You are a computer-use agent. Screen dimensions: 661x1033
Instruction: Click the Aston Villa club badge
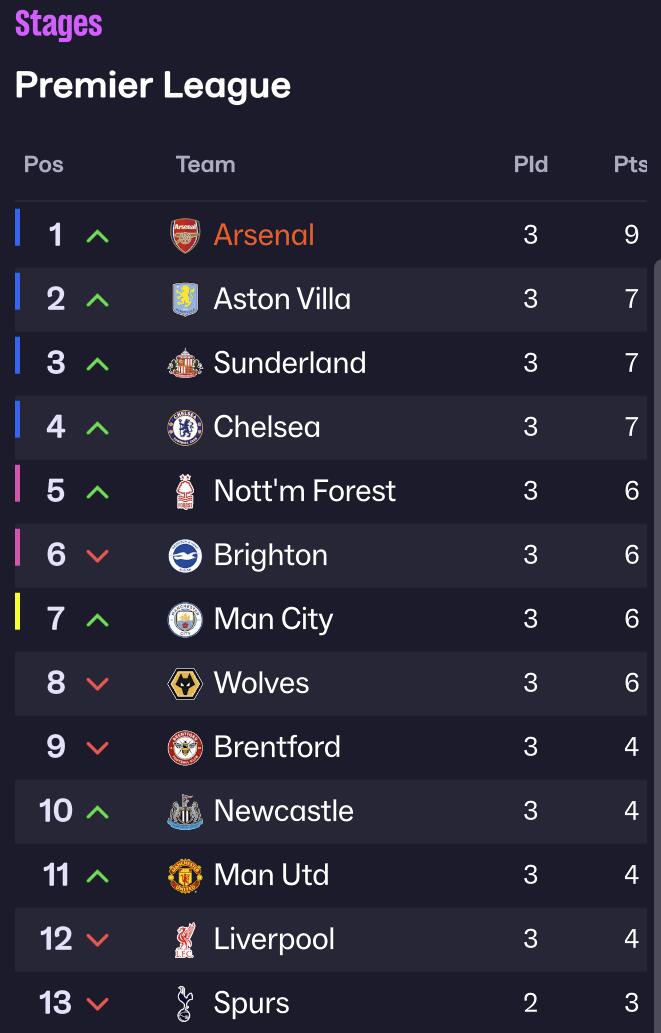click(185, 299)
